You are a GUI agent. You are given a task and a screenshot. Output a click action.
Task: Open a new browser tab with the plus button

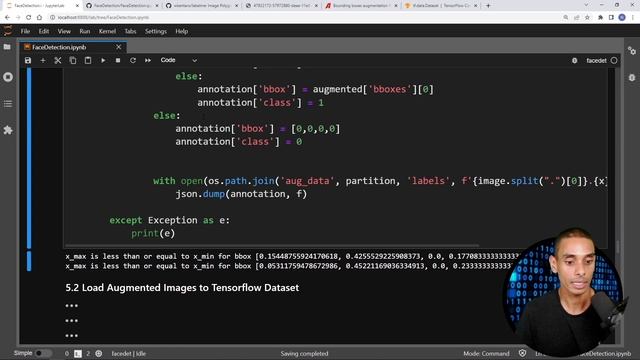[x=488, y=6]
